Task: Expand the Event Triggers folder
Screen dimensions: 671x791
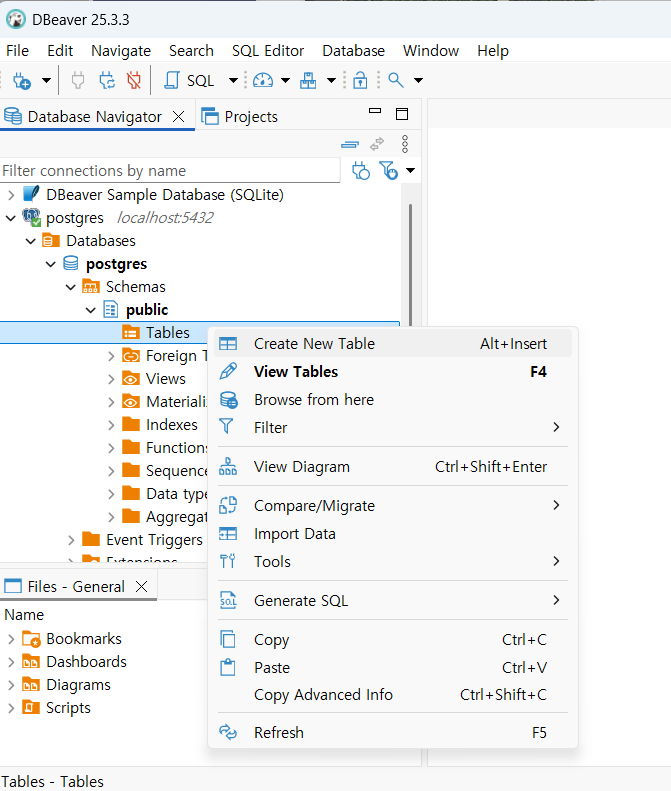Action: [x=71, y=540]
